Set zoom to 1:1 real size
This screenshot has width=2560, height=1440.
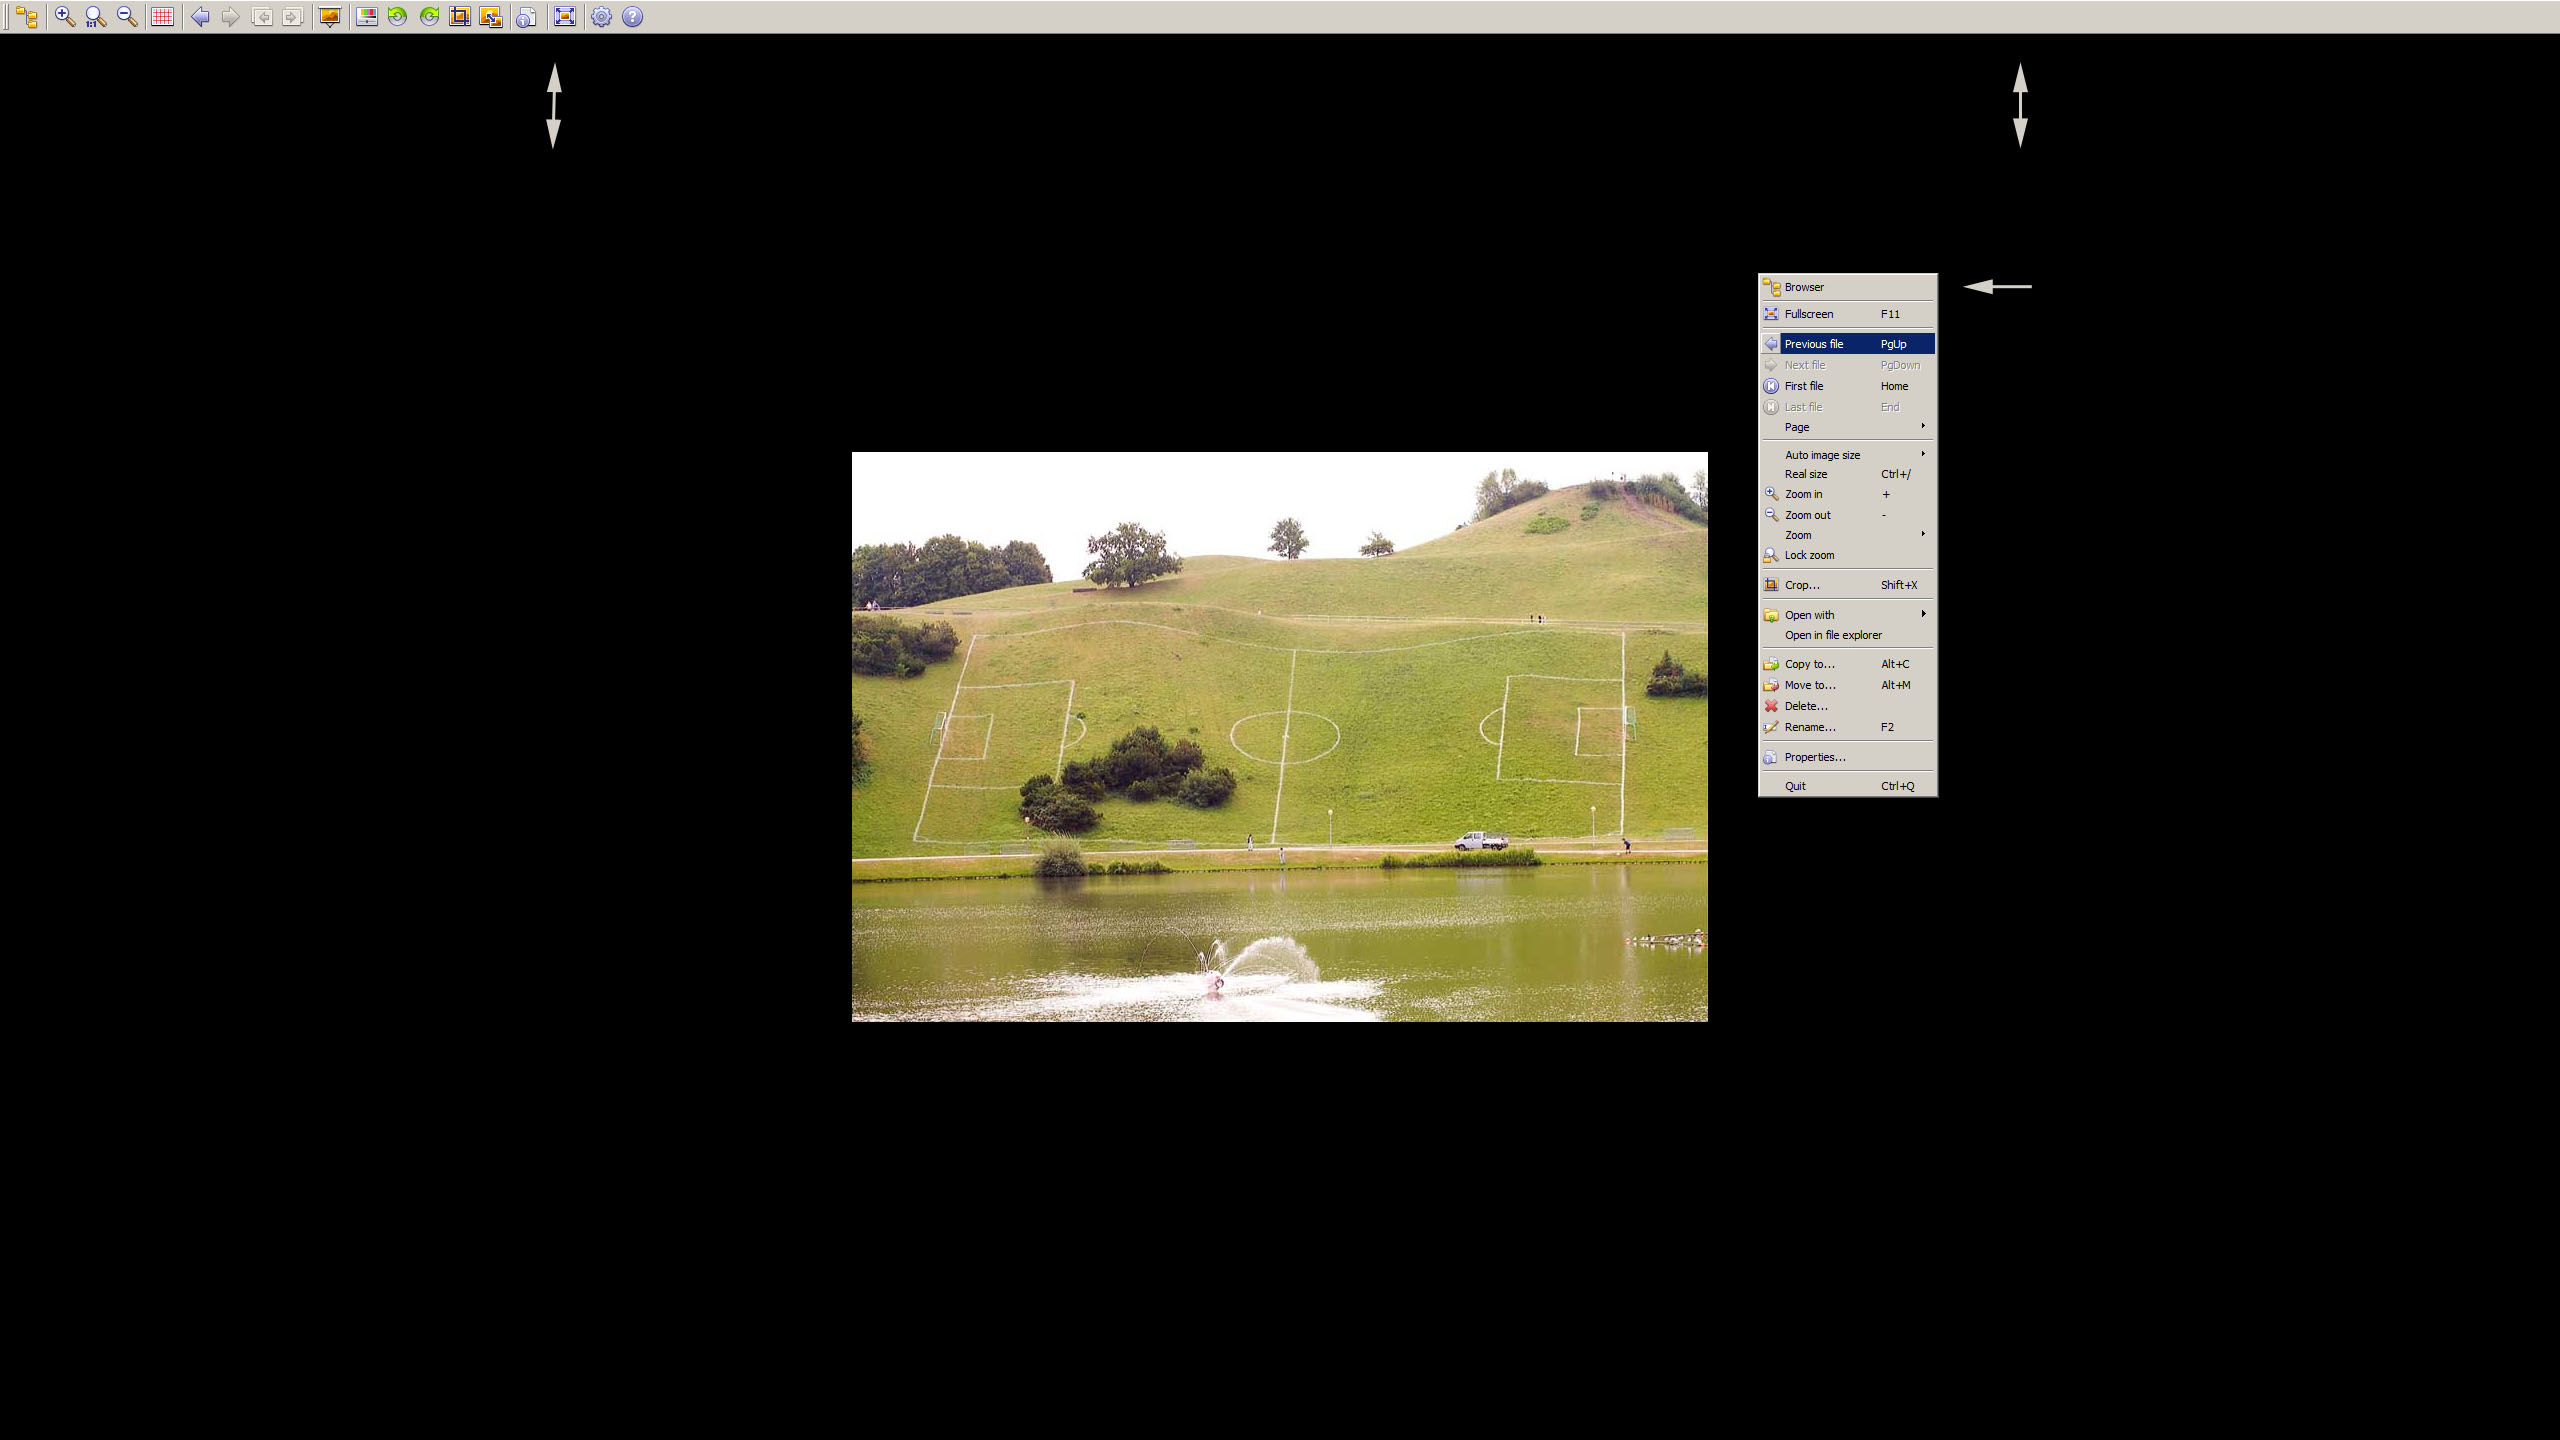pos(95,17)
